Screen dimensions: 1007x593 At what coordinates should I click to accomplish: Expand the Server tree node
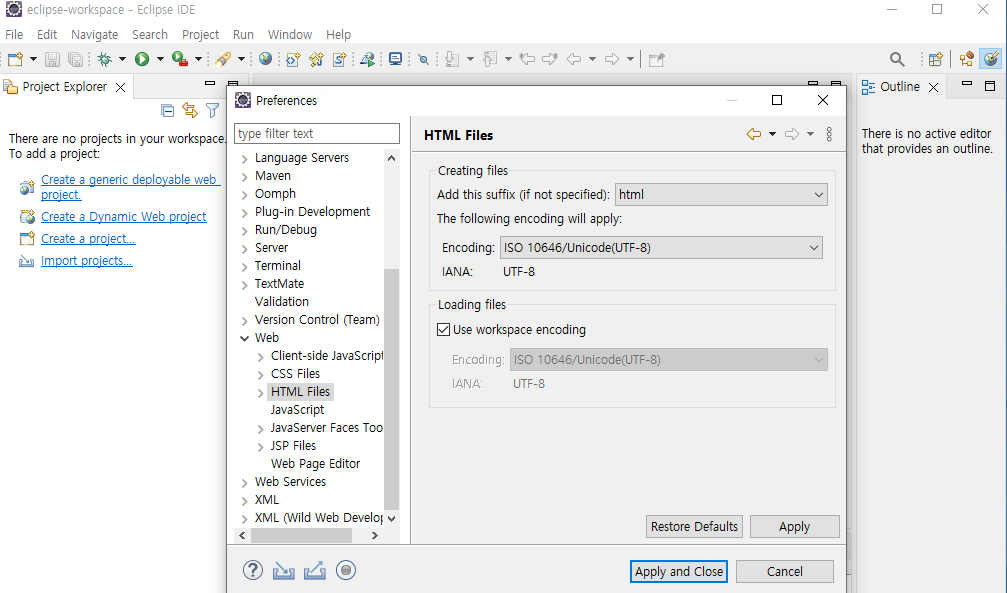tap(245, 249)
